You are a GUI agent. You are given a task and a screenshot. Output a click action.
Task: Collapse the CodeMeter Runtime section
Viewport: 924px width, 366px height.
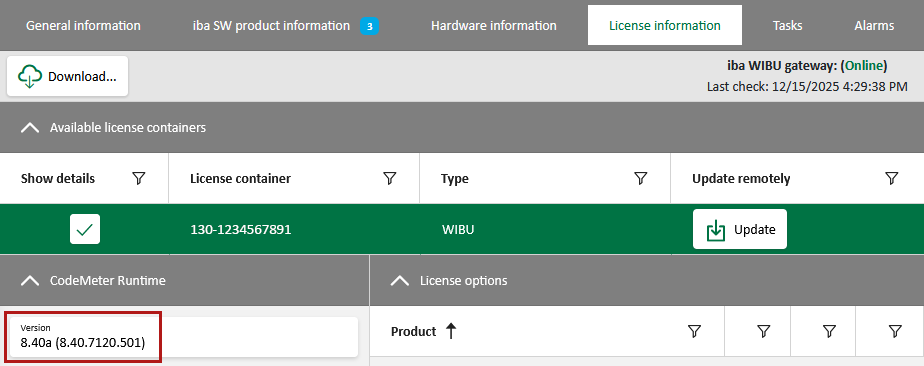pyautogui.click(x=30, y=281)
